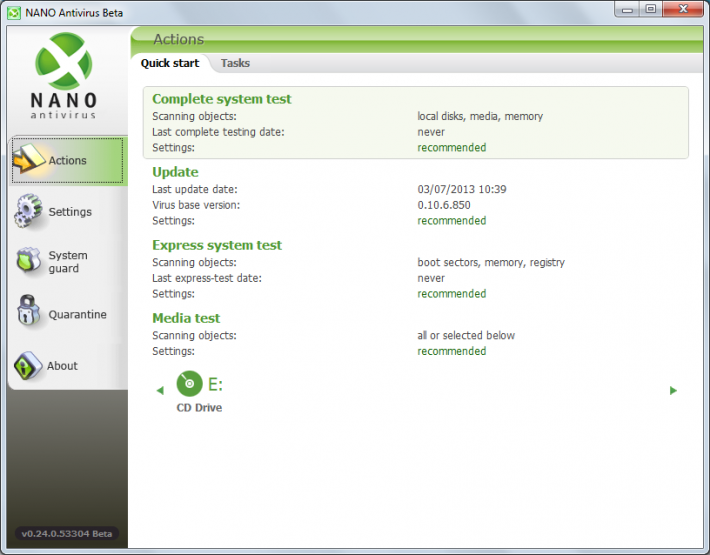Click 'Last express-test date:' label

207,278
